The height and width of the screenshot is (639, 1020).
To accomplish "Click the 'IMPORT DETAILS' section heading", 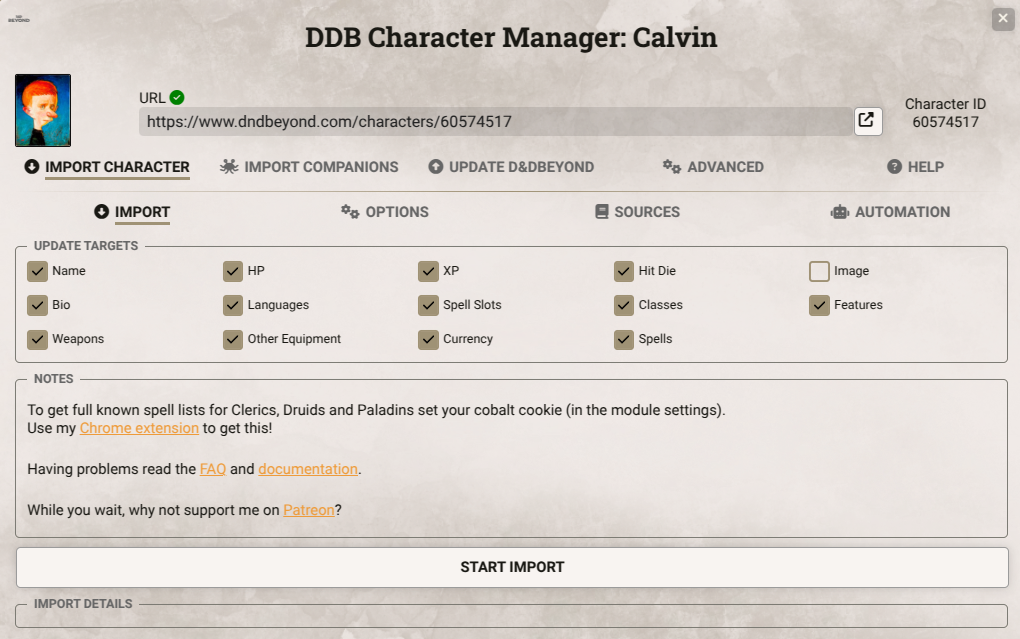I will 83,604.
